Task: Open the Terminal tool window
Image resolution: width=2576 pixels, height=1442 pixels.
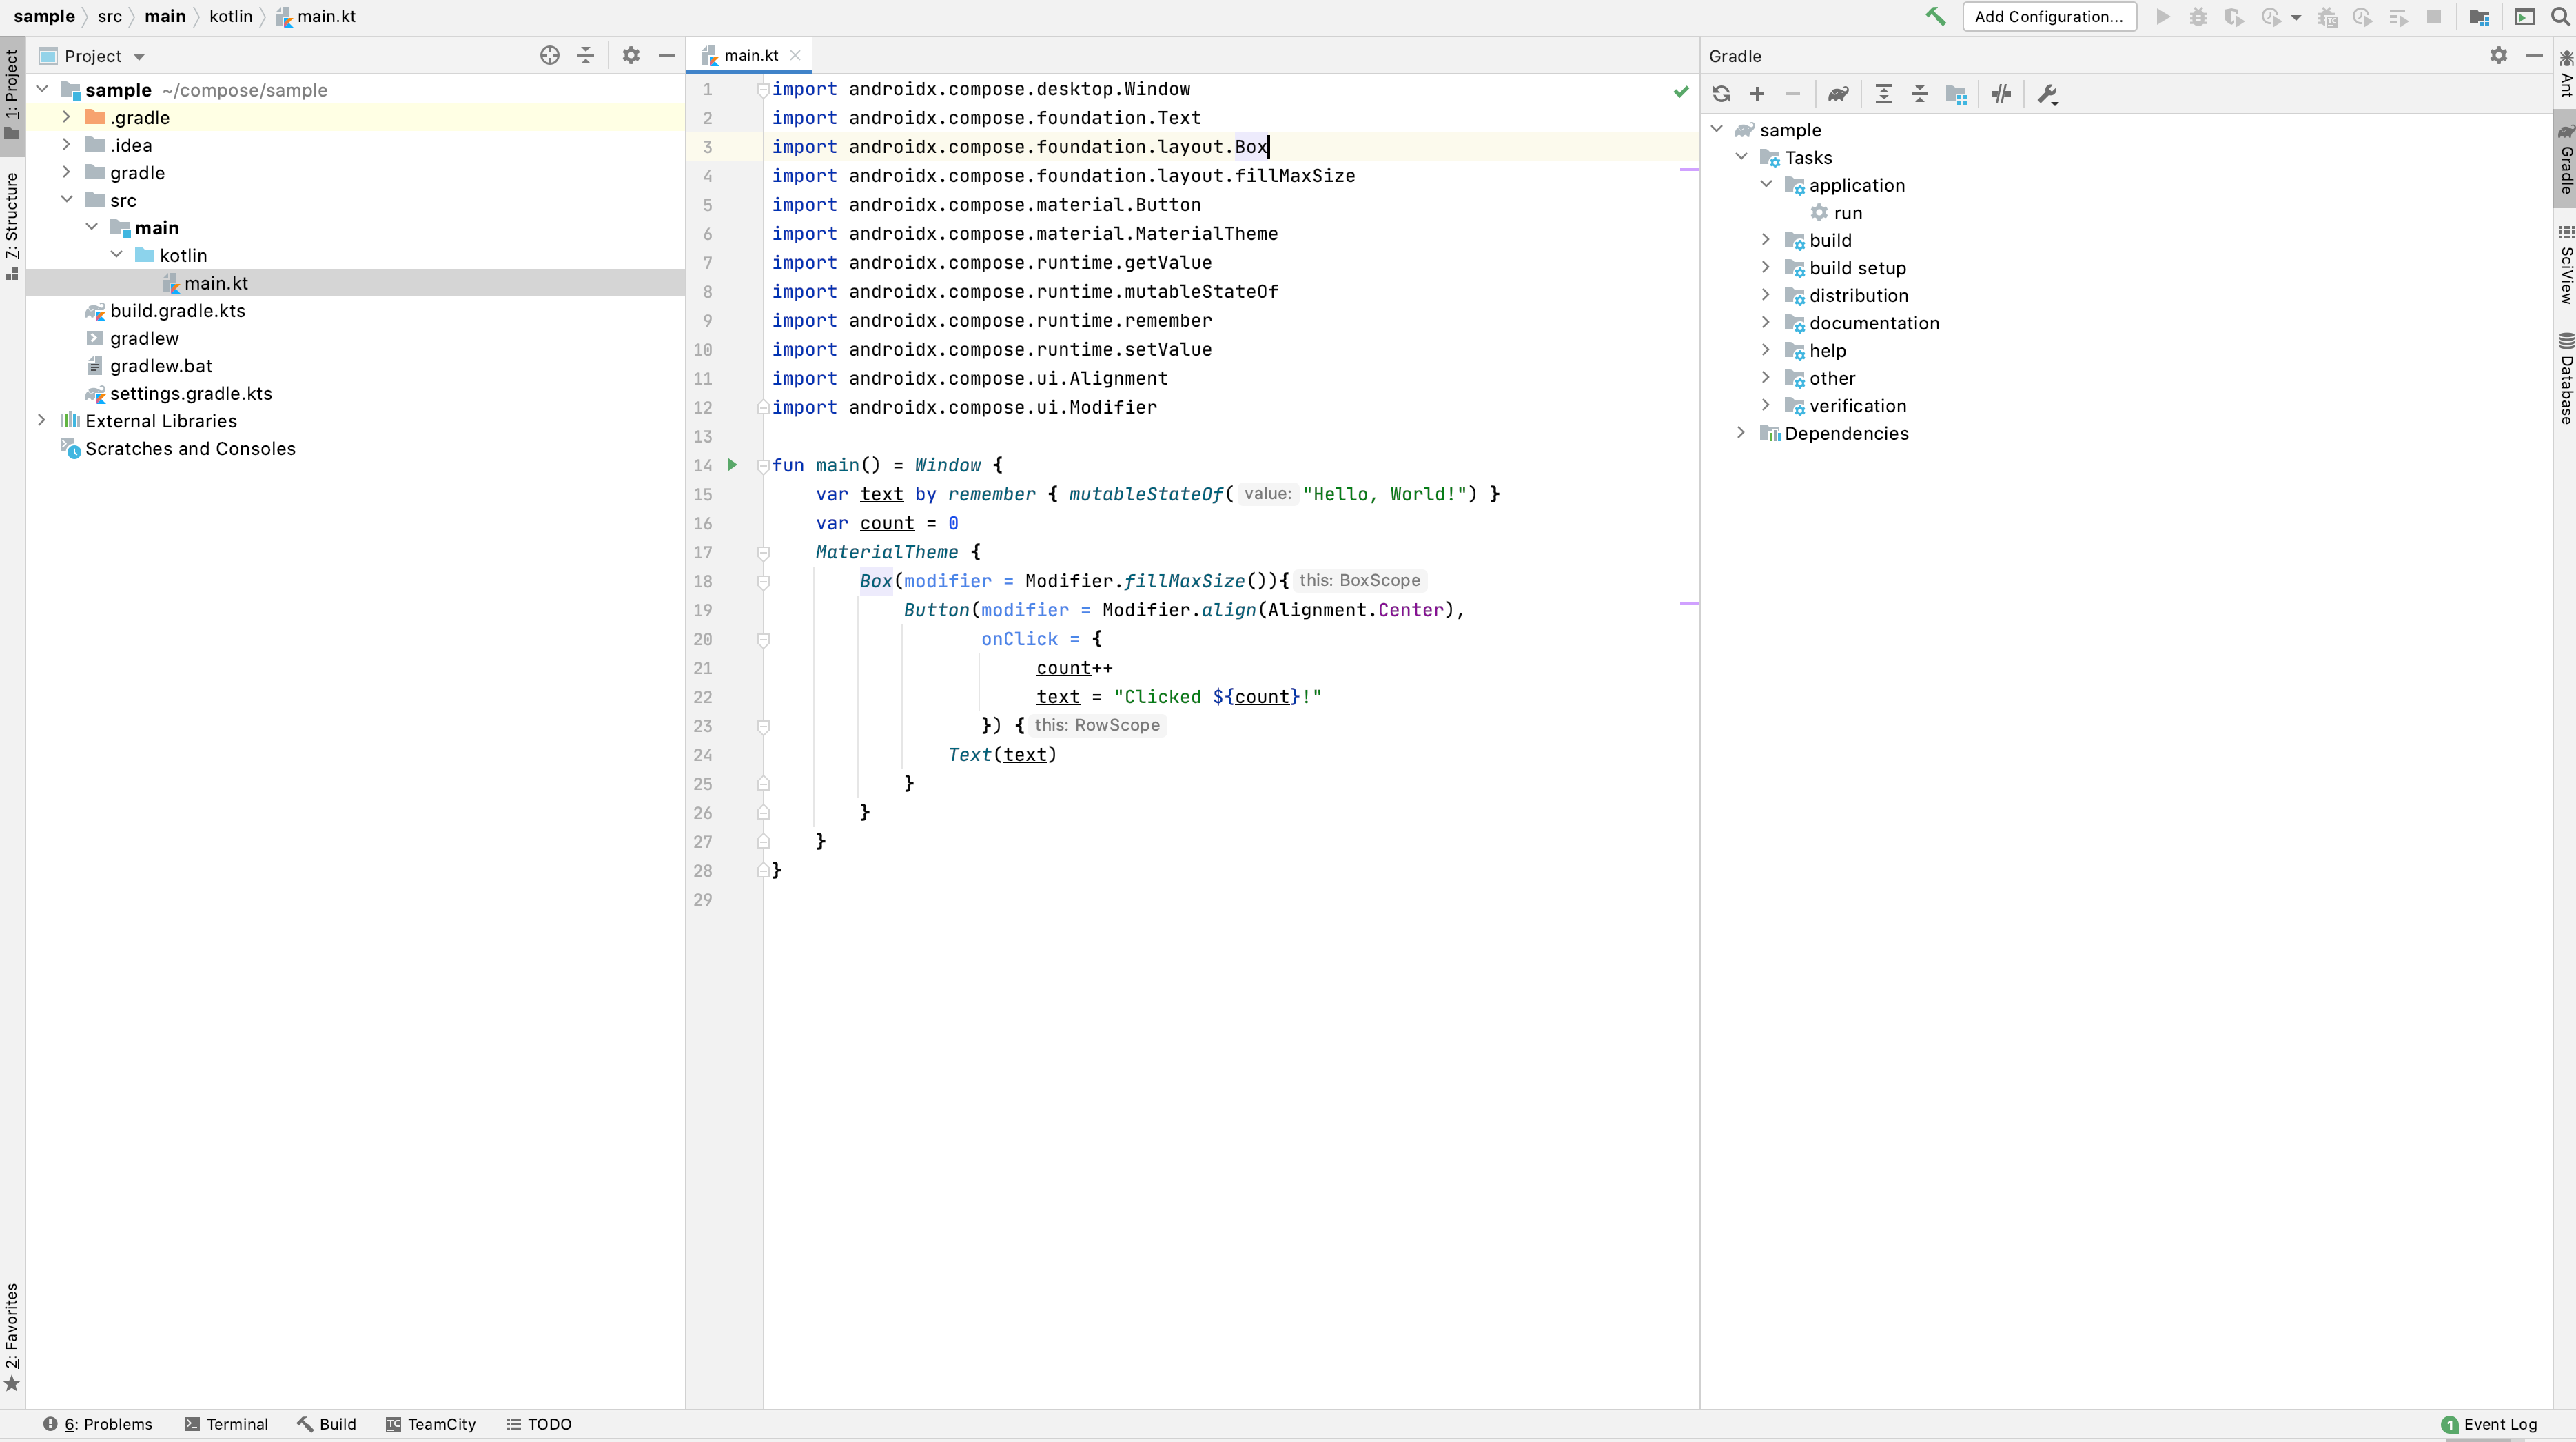Action: coord(227,1424)
